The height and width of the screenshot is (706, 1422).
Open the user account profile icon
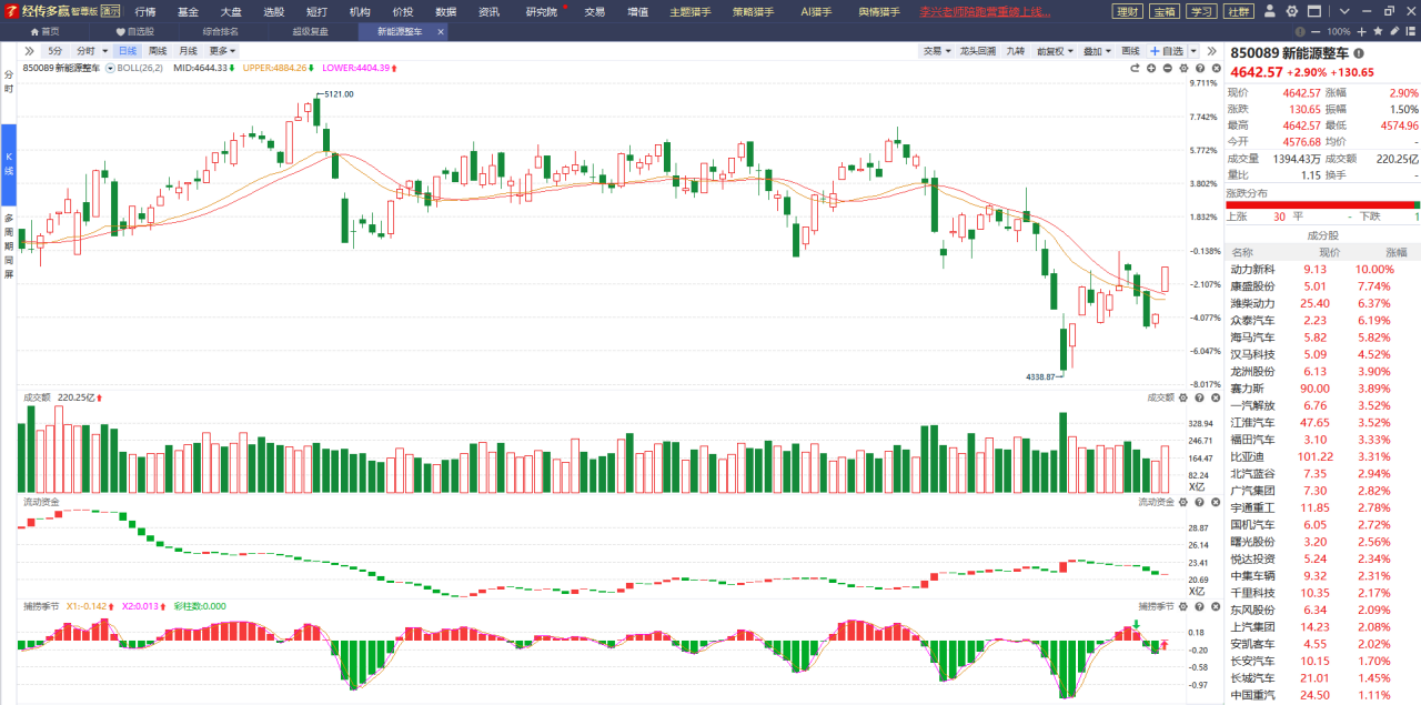1269,12
